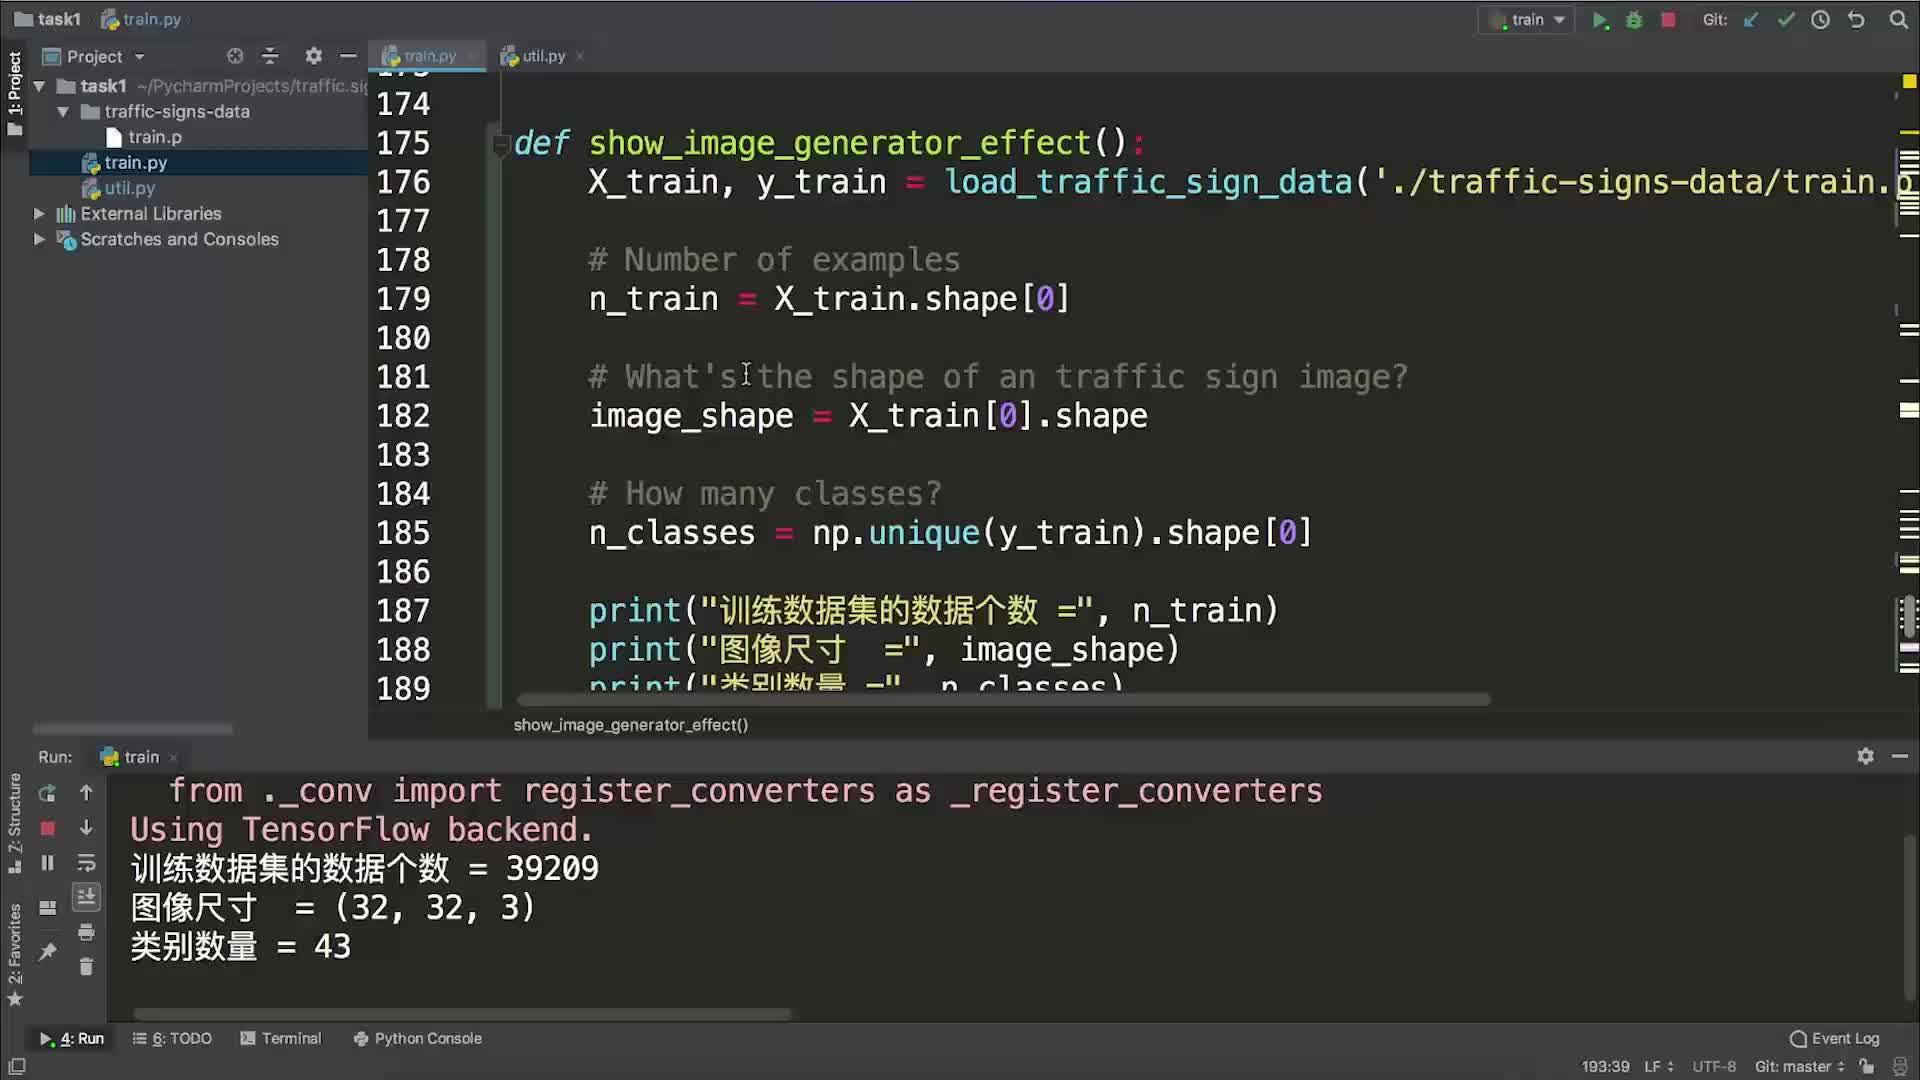Click the second Git checkmark icon
Screen dimensions: 1920x1080
(1785, 20)
